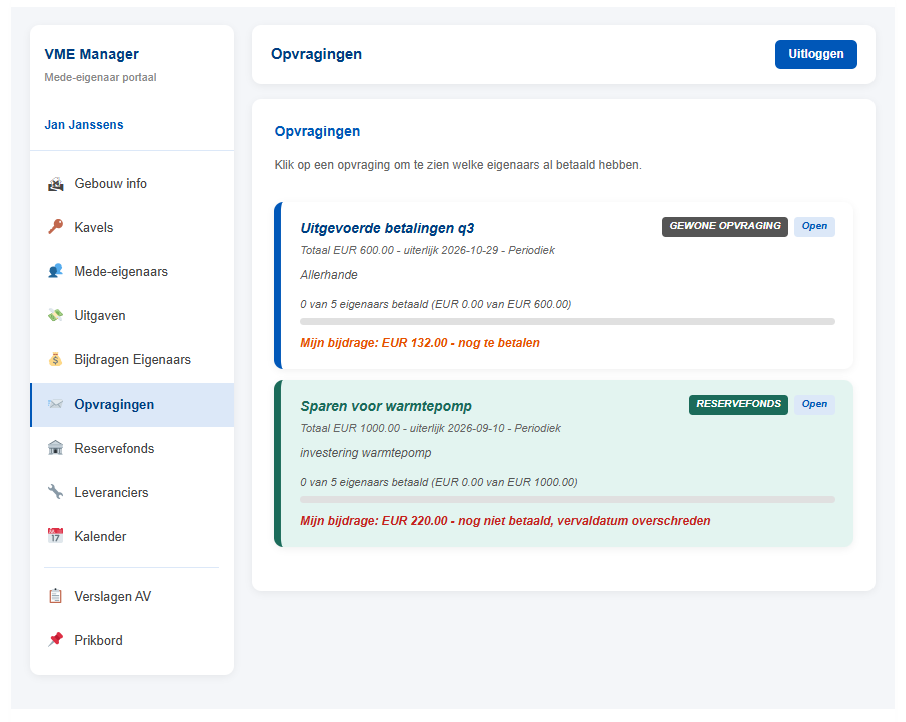Viewport: 906px width, 722px height.
Task: Click the progress bar of Uitgevoerde betalingen q3
Action: tap(567, 322)
